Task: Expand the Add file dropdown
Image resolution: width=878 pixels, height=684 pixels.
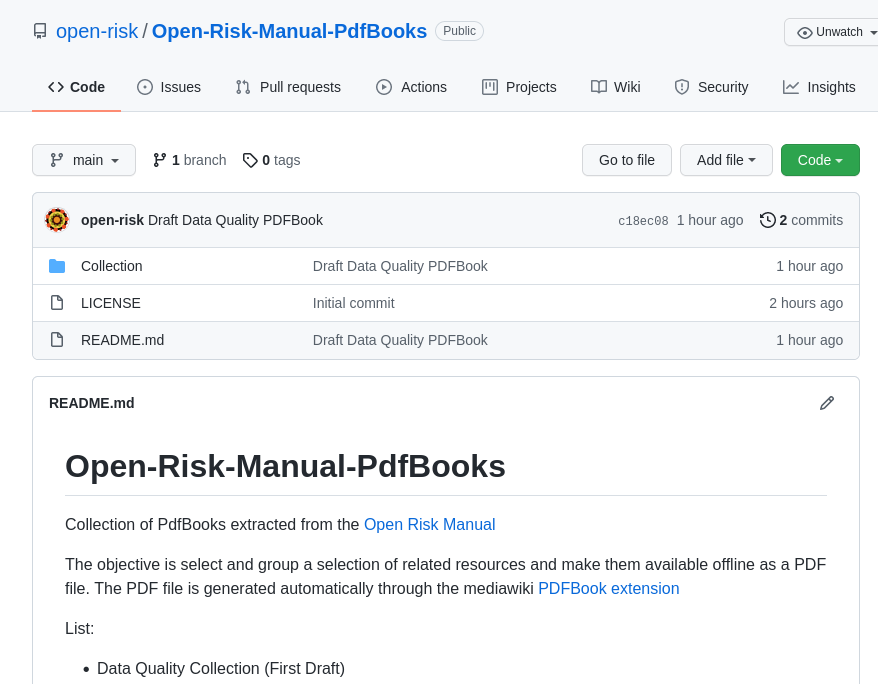Action: pos(726,160)
